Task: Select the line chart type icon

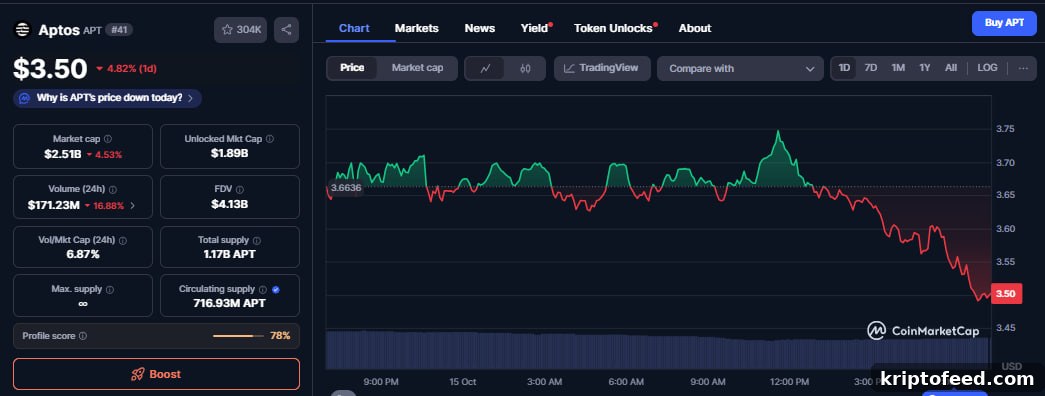Action: pyautogui.click(x=485, y=68)
